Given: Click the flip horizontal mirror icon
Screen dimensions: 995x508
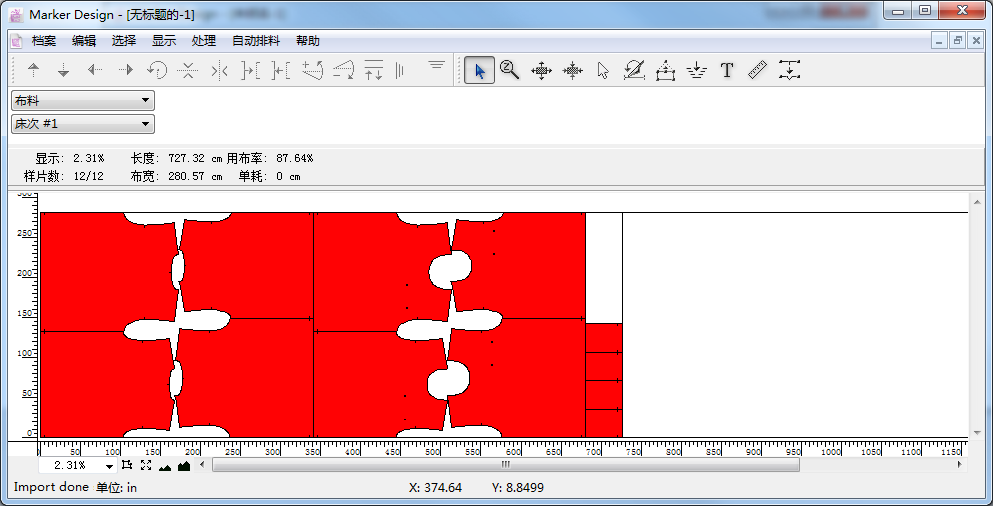Looking at the screenshot, I should (x=221, y=71).
